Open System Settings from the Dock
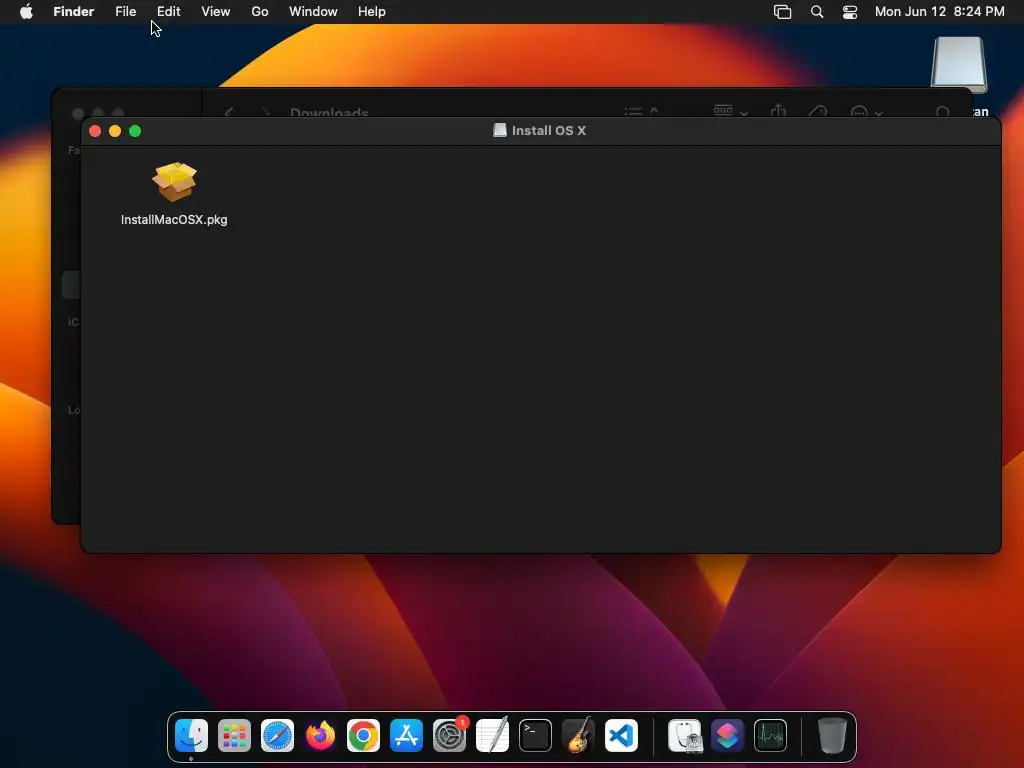This screenshot has height=768, width=1024. (x=449, y=735)
